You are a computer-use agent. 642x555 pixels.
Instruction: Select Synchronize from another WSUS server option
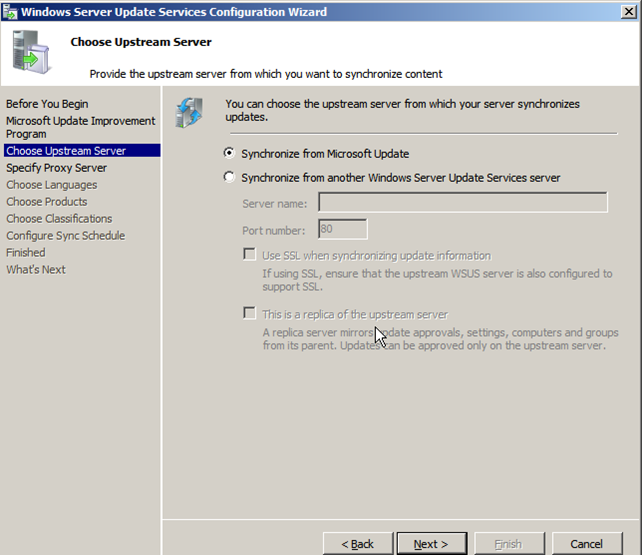(230, 178)
